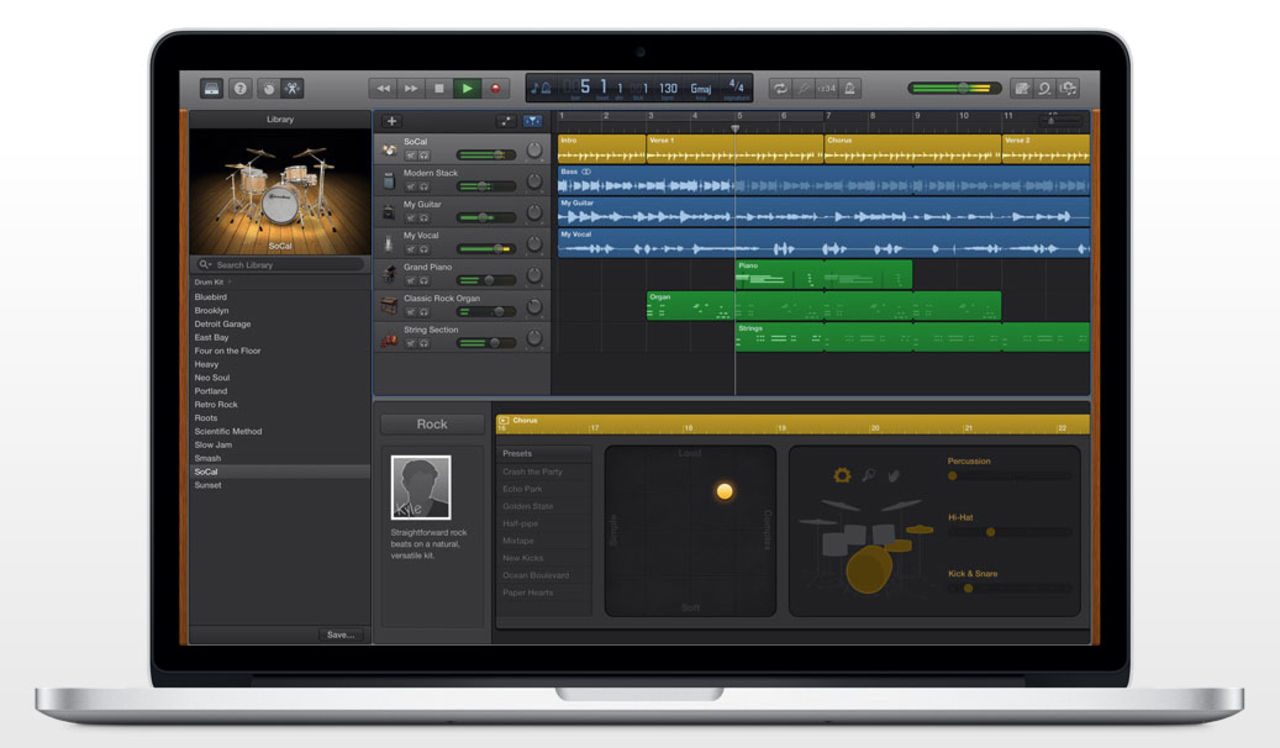
Task: Open the Gmaj key signature selector
Action: pos(700,88)
